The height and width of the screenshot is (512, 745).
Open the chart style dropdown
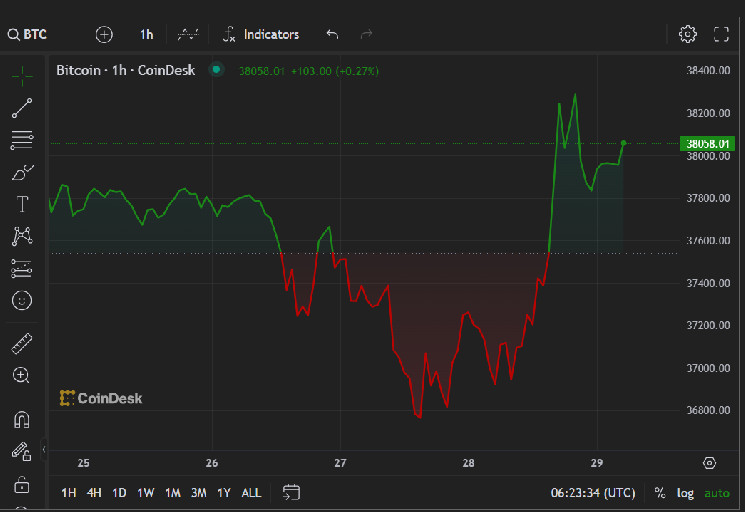coord(188,34)
